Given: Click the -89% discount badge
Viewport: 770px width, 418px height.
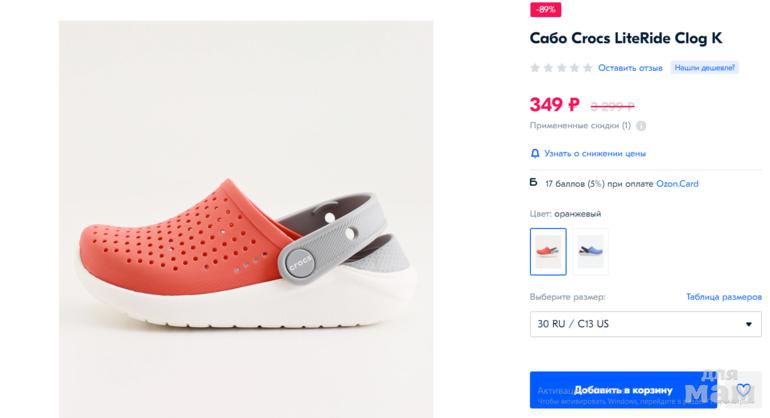Looking at the screenshot, I should pyautogui.click(x=545, y=9).
